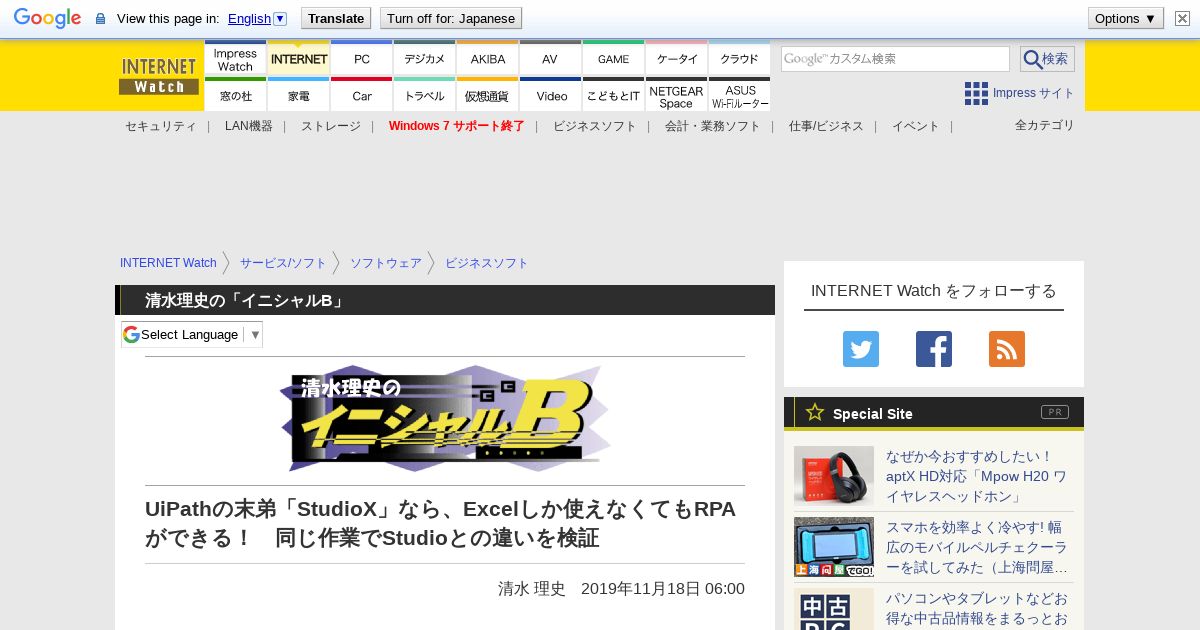Click the INTERNET Watch breadcrumb link
1200x630 pixels.
tap(168, 263)
